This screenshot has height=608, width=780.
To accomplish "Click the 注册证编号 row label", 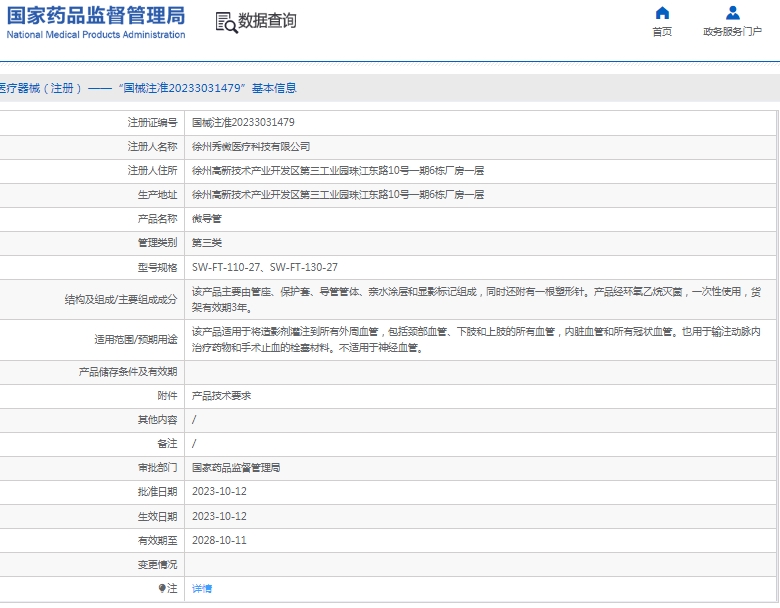I will tap(152, 122).
